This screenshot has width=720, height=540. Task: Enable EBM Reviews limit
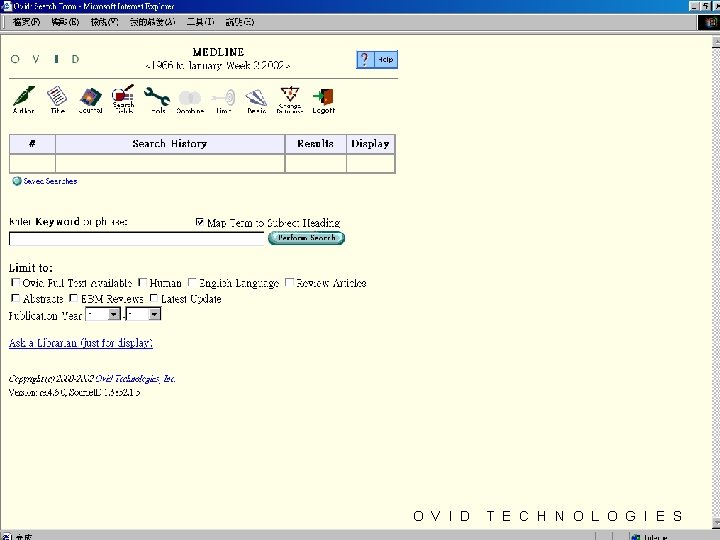pos(73,298)
